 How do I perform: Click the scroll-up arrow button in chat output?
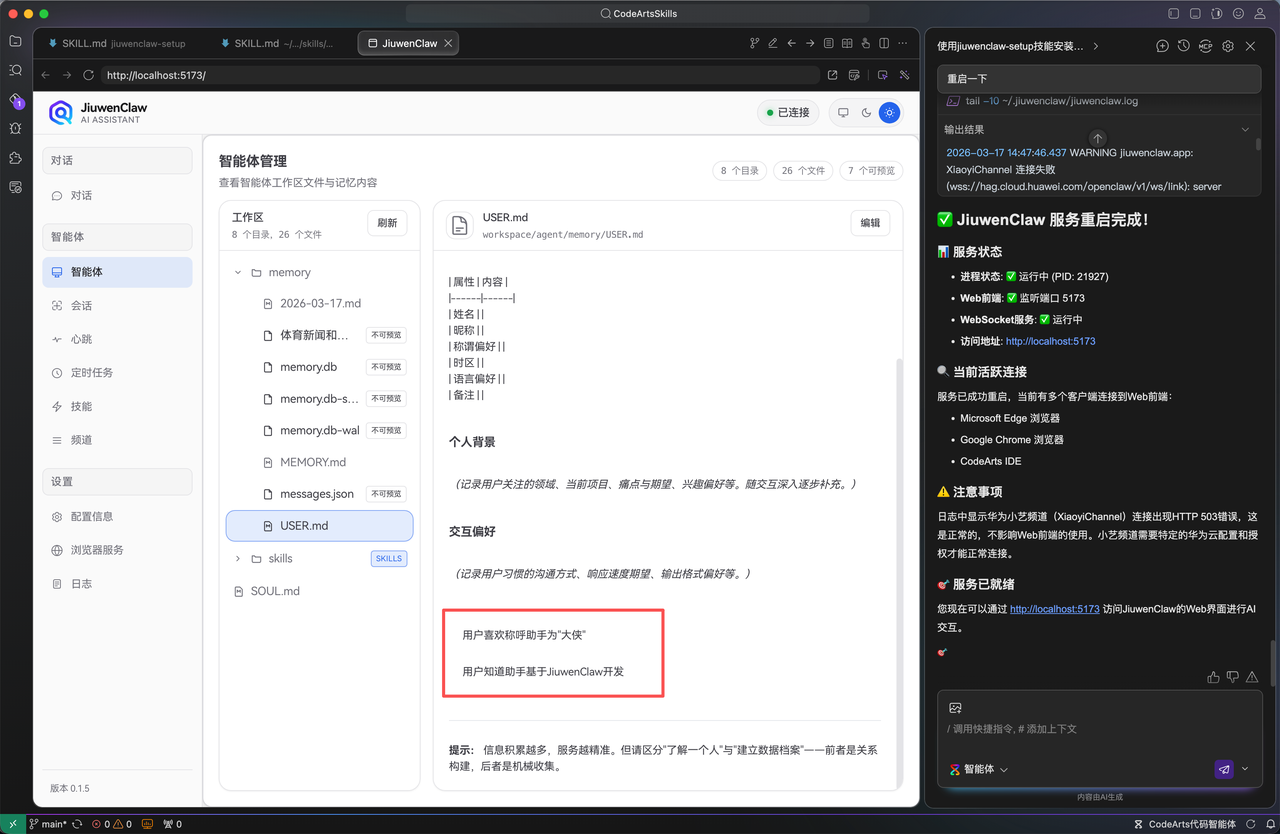click(1098, 139)
